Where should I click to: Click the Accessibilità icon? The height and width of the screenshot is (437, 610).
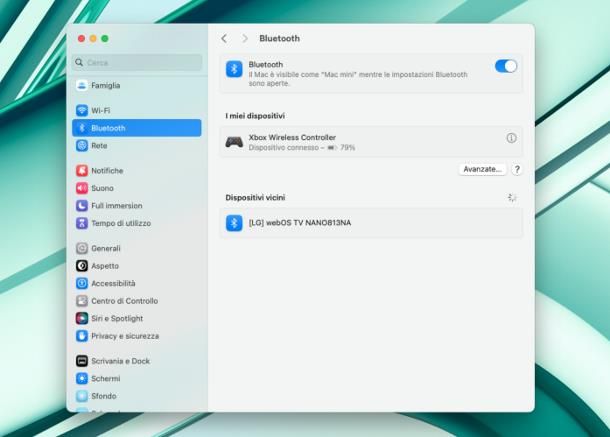click(82, 283)
